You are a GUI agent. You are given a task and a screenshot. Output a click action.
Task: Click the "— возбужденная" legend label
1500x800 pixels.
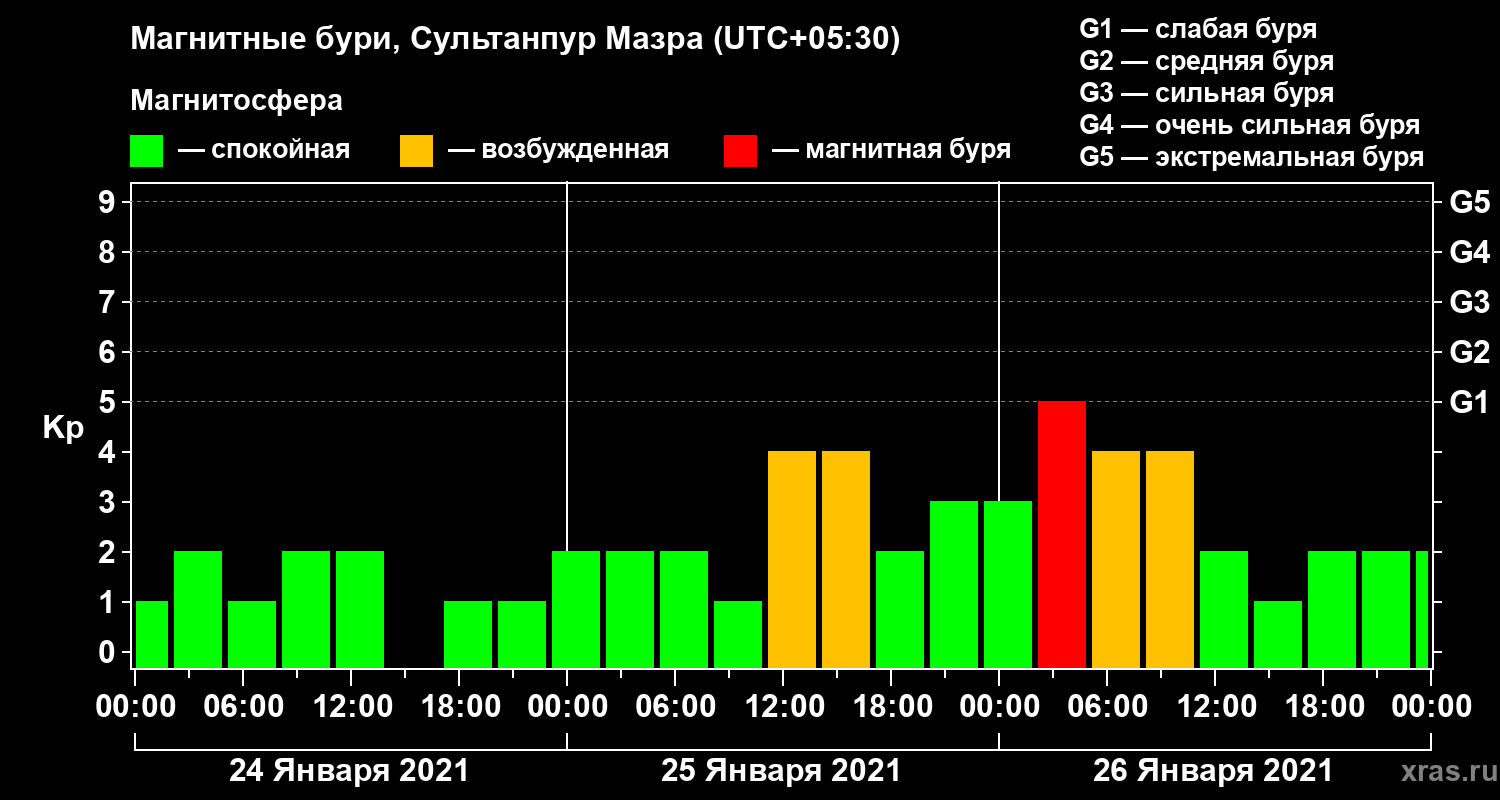tap(558, 150)
